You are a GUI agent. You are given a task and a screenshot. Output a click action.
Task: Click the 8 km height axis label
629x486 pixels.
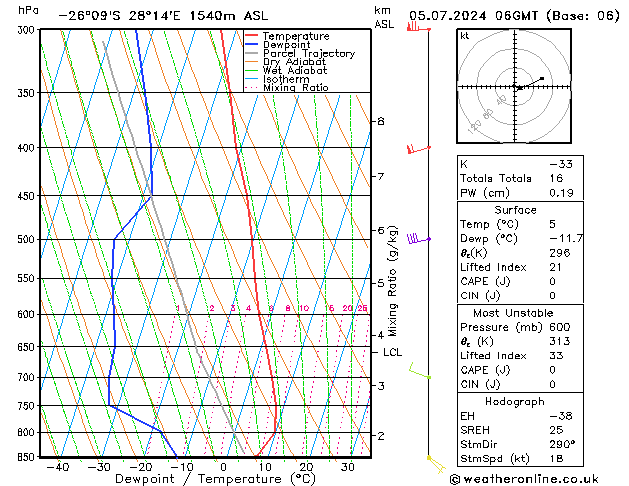pos(381,121)
